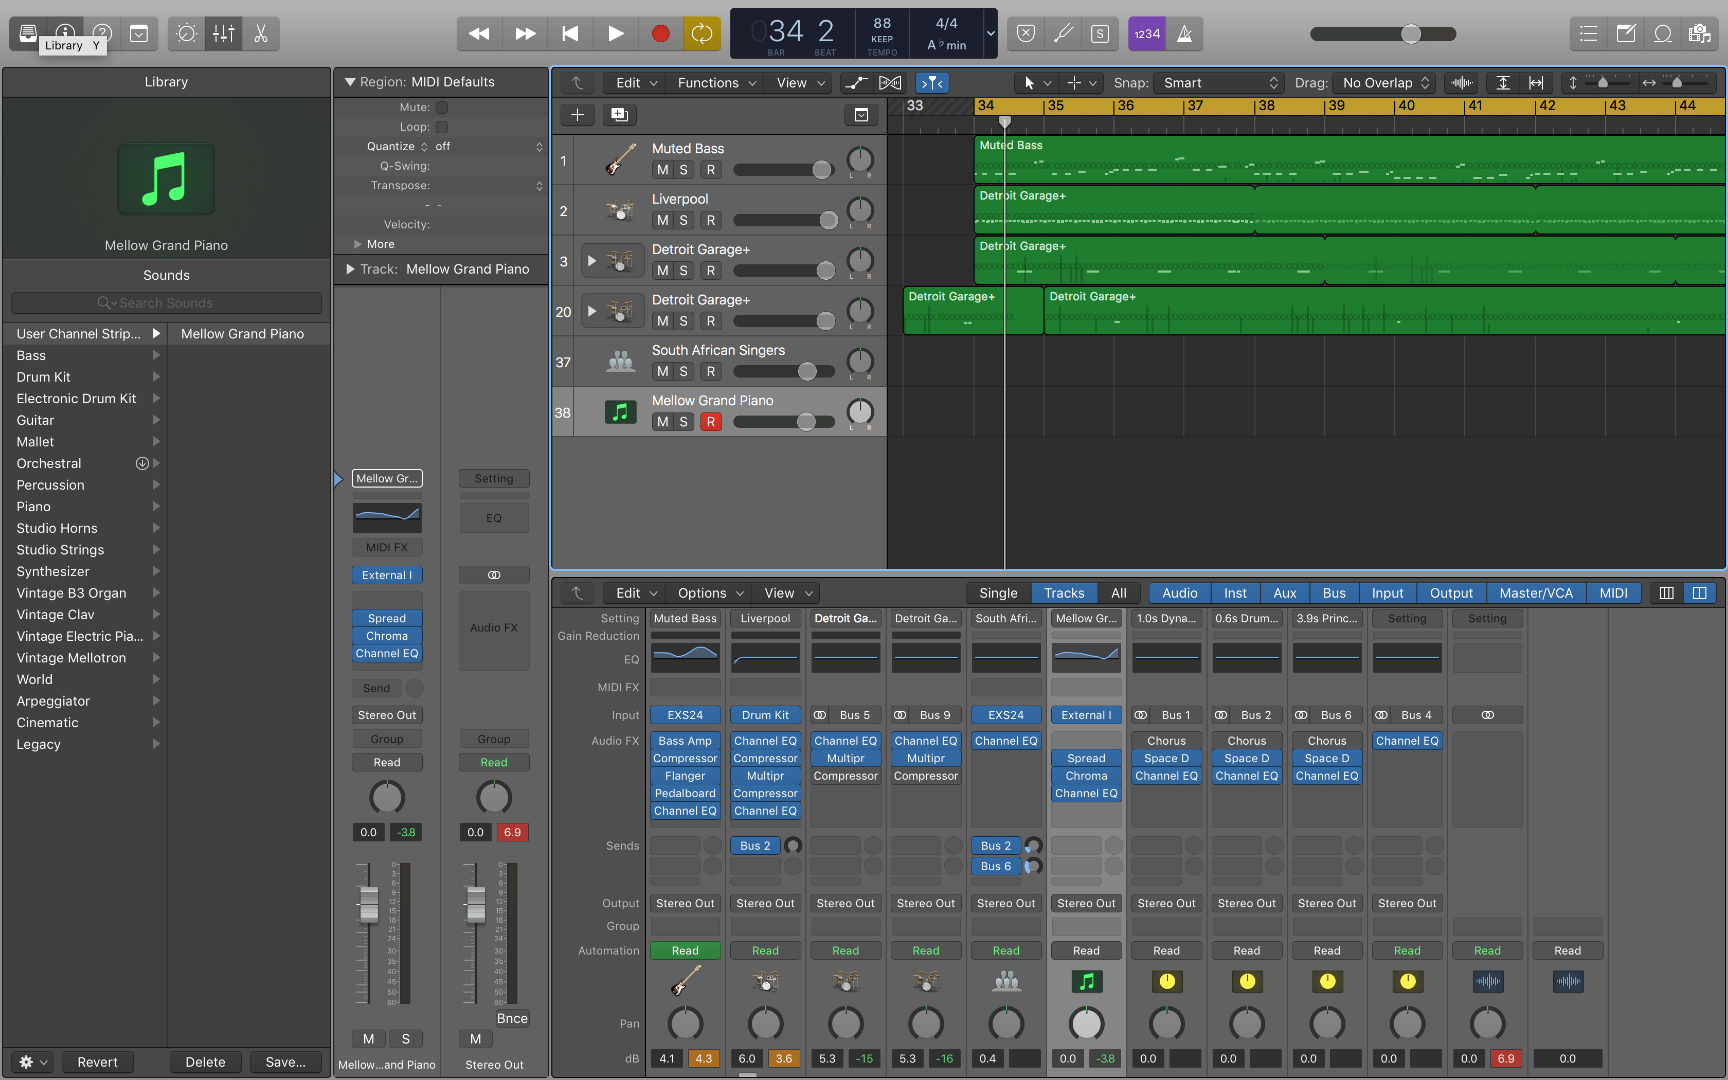
Task: Click the add track plus button
Action: [577, 115]
